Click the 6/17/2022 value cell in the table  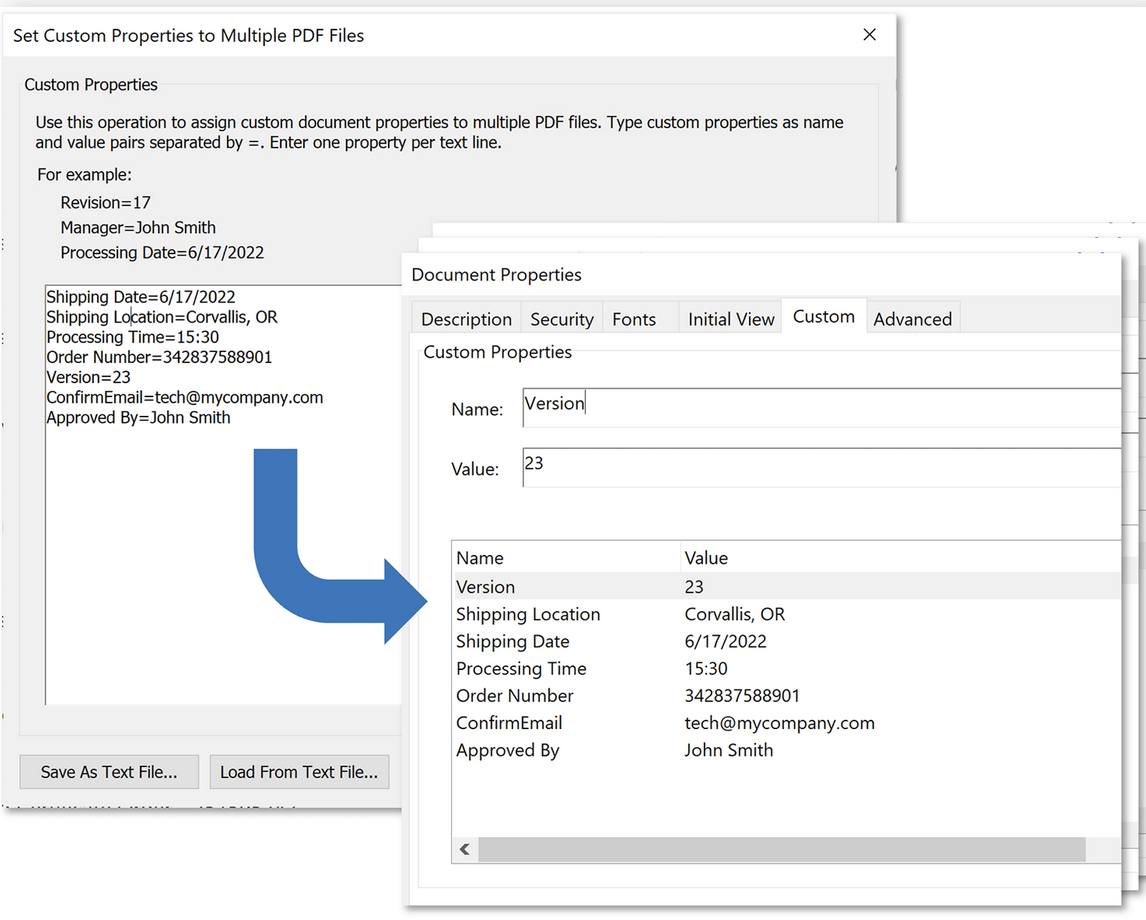pyautogui.click(x=725, y=641)
